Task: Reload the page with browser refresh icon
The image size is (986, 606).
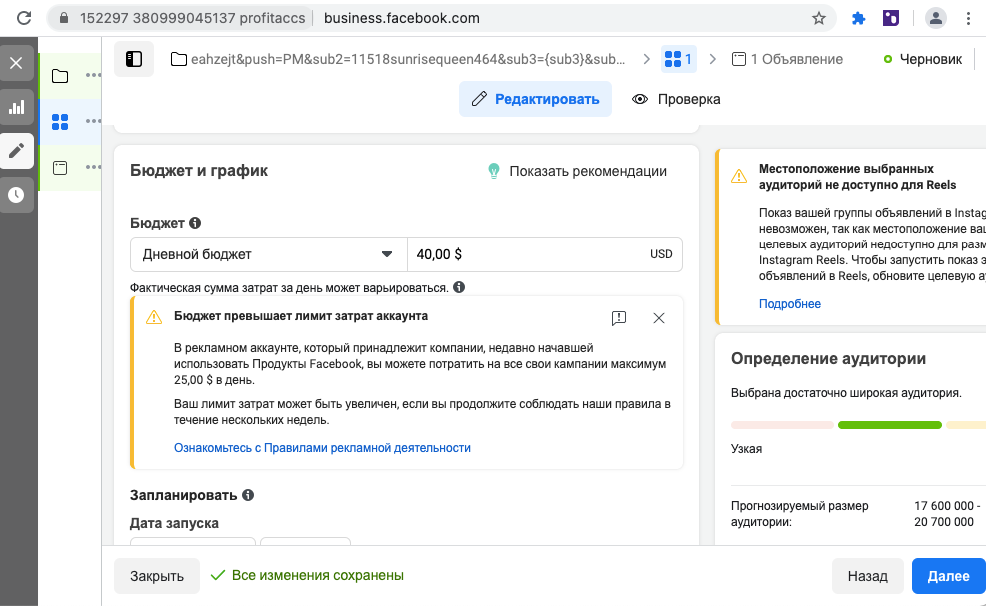Action: pos(24,18)
